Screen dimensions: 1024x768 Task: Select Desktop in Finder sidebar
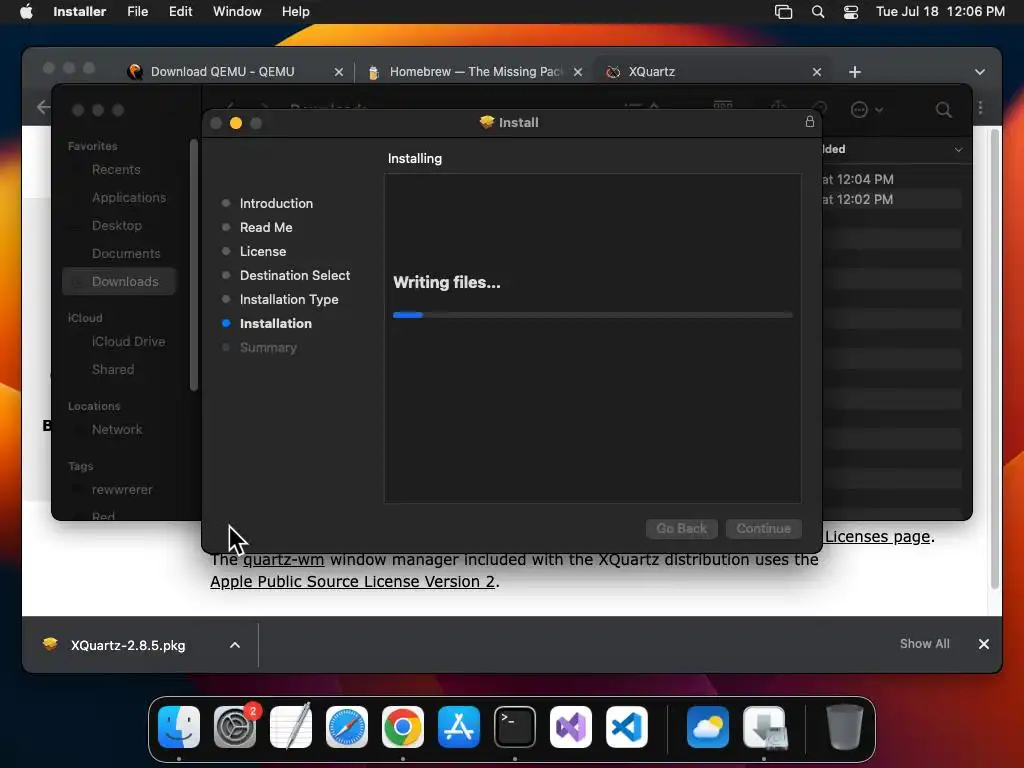tap(116, 225)
